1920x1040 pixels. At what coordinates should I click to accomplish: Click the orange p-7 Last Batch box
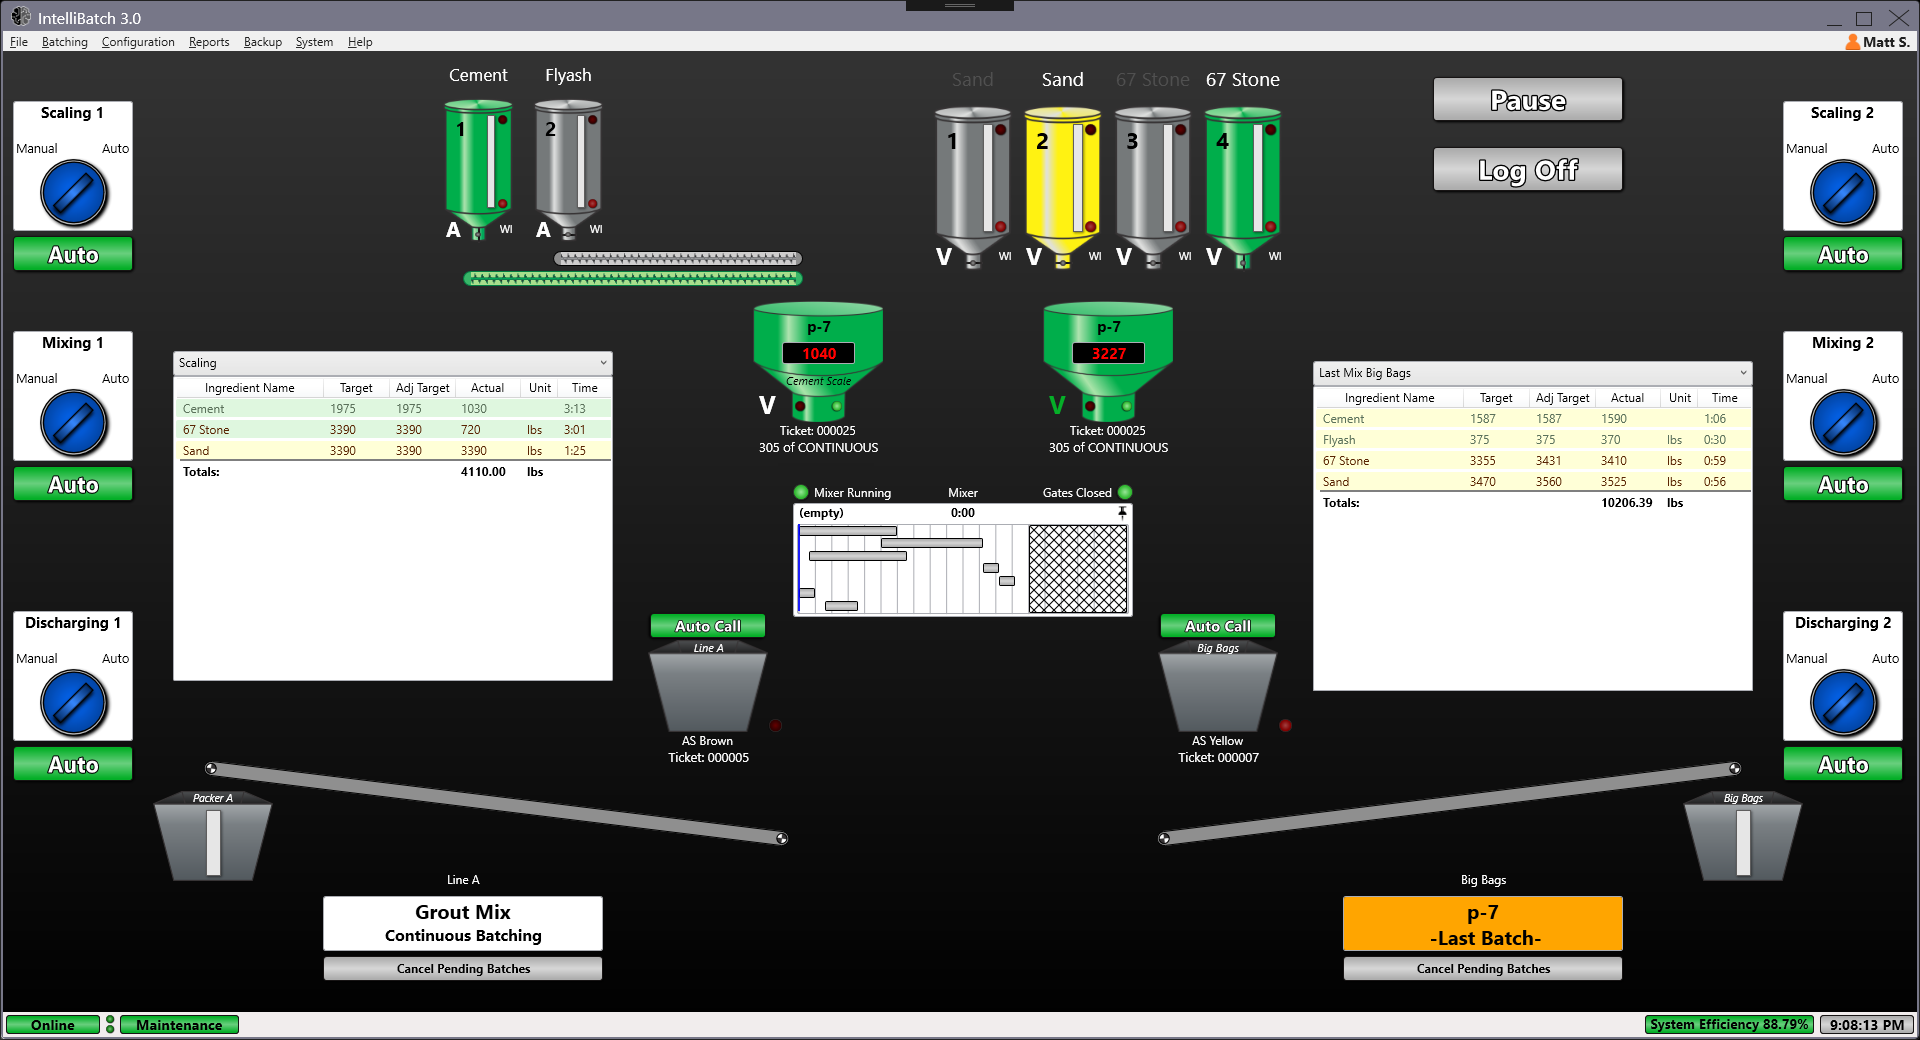click(1483, 924)
